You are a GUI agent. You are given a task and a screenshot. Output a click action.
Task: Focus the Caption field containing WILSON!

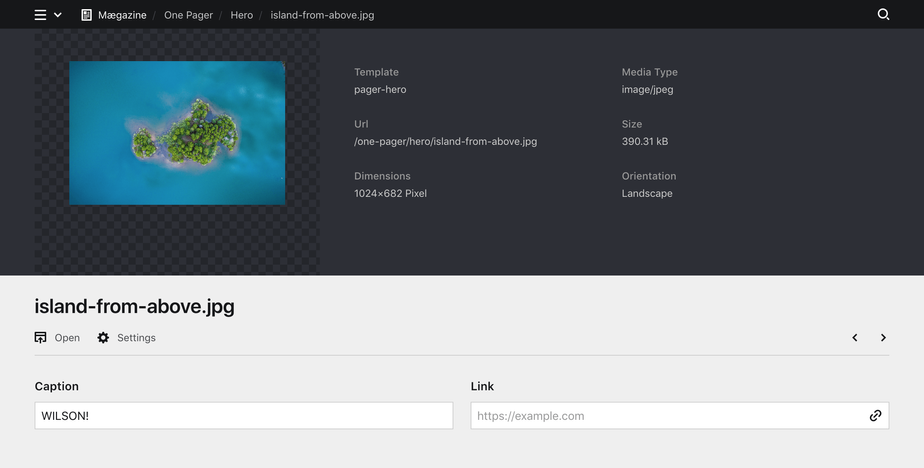pyautogui.click(x=243, y=416)
